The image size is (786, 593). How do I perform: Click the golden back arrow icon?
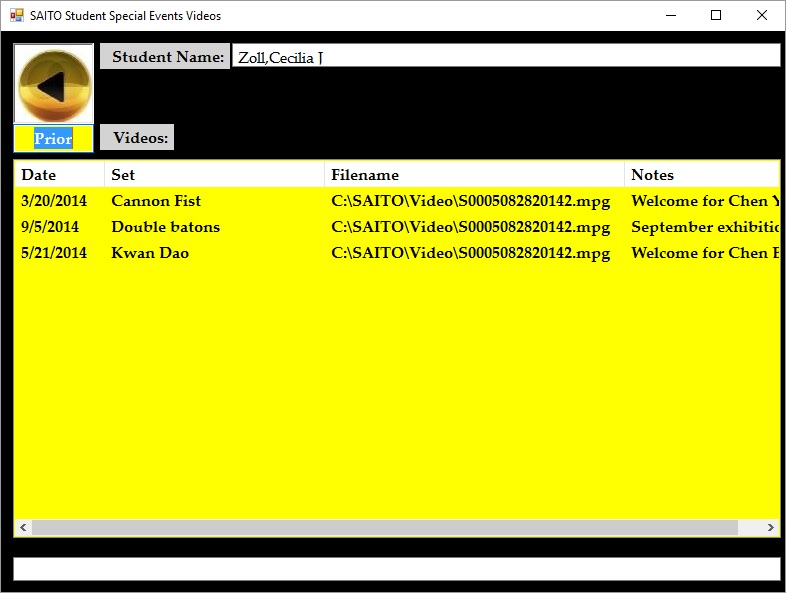(53, 85)
